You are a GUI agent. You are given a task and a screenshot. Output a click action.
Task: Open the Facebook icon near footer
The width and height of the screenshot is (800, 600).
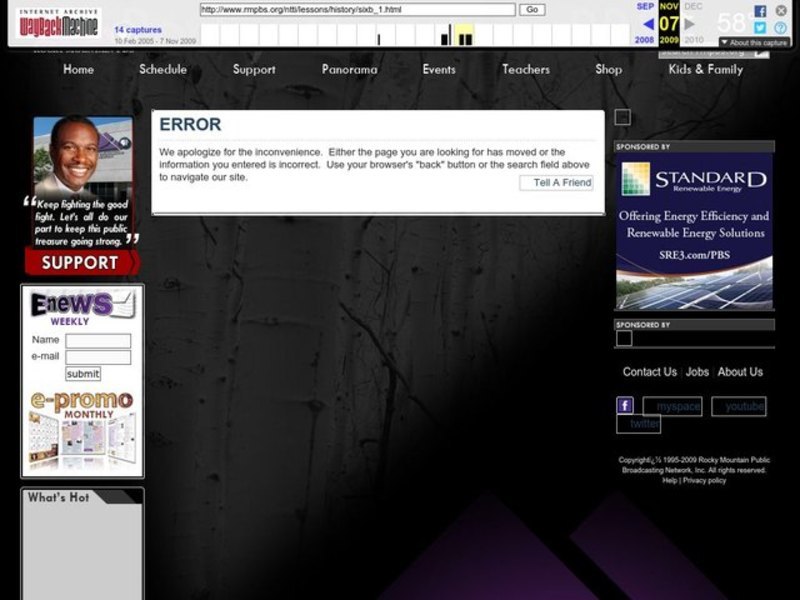click(625, 406)
